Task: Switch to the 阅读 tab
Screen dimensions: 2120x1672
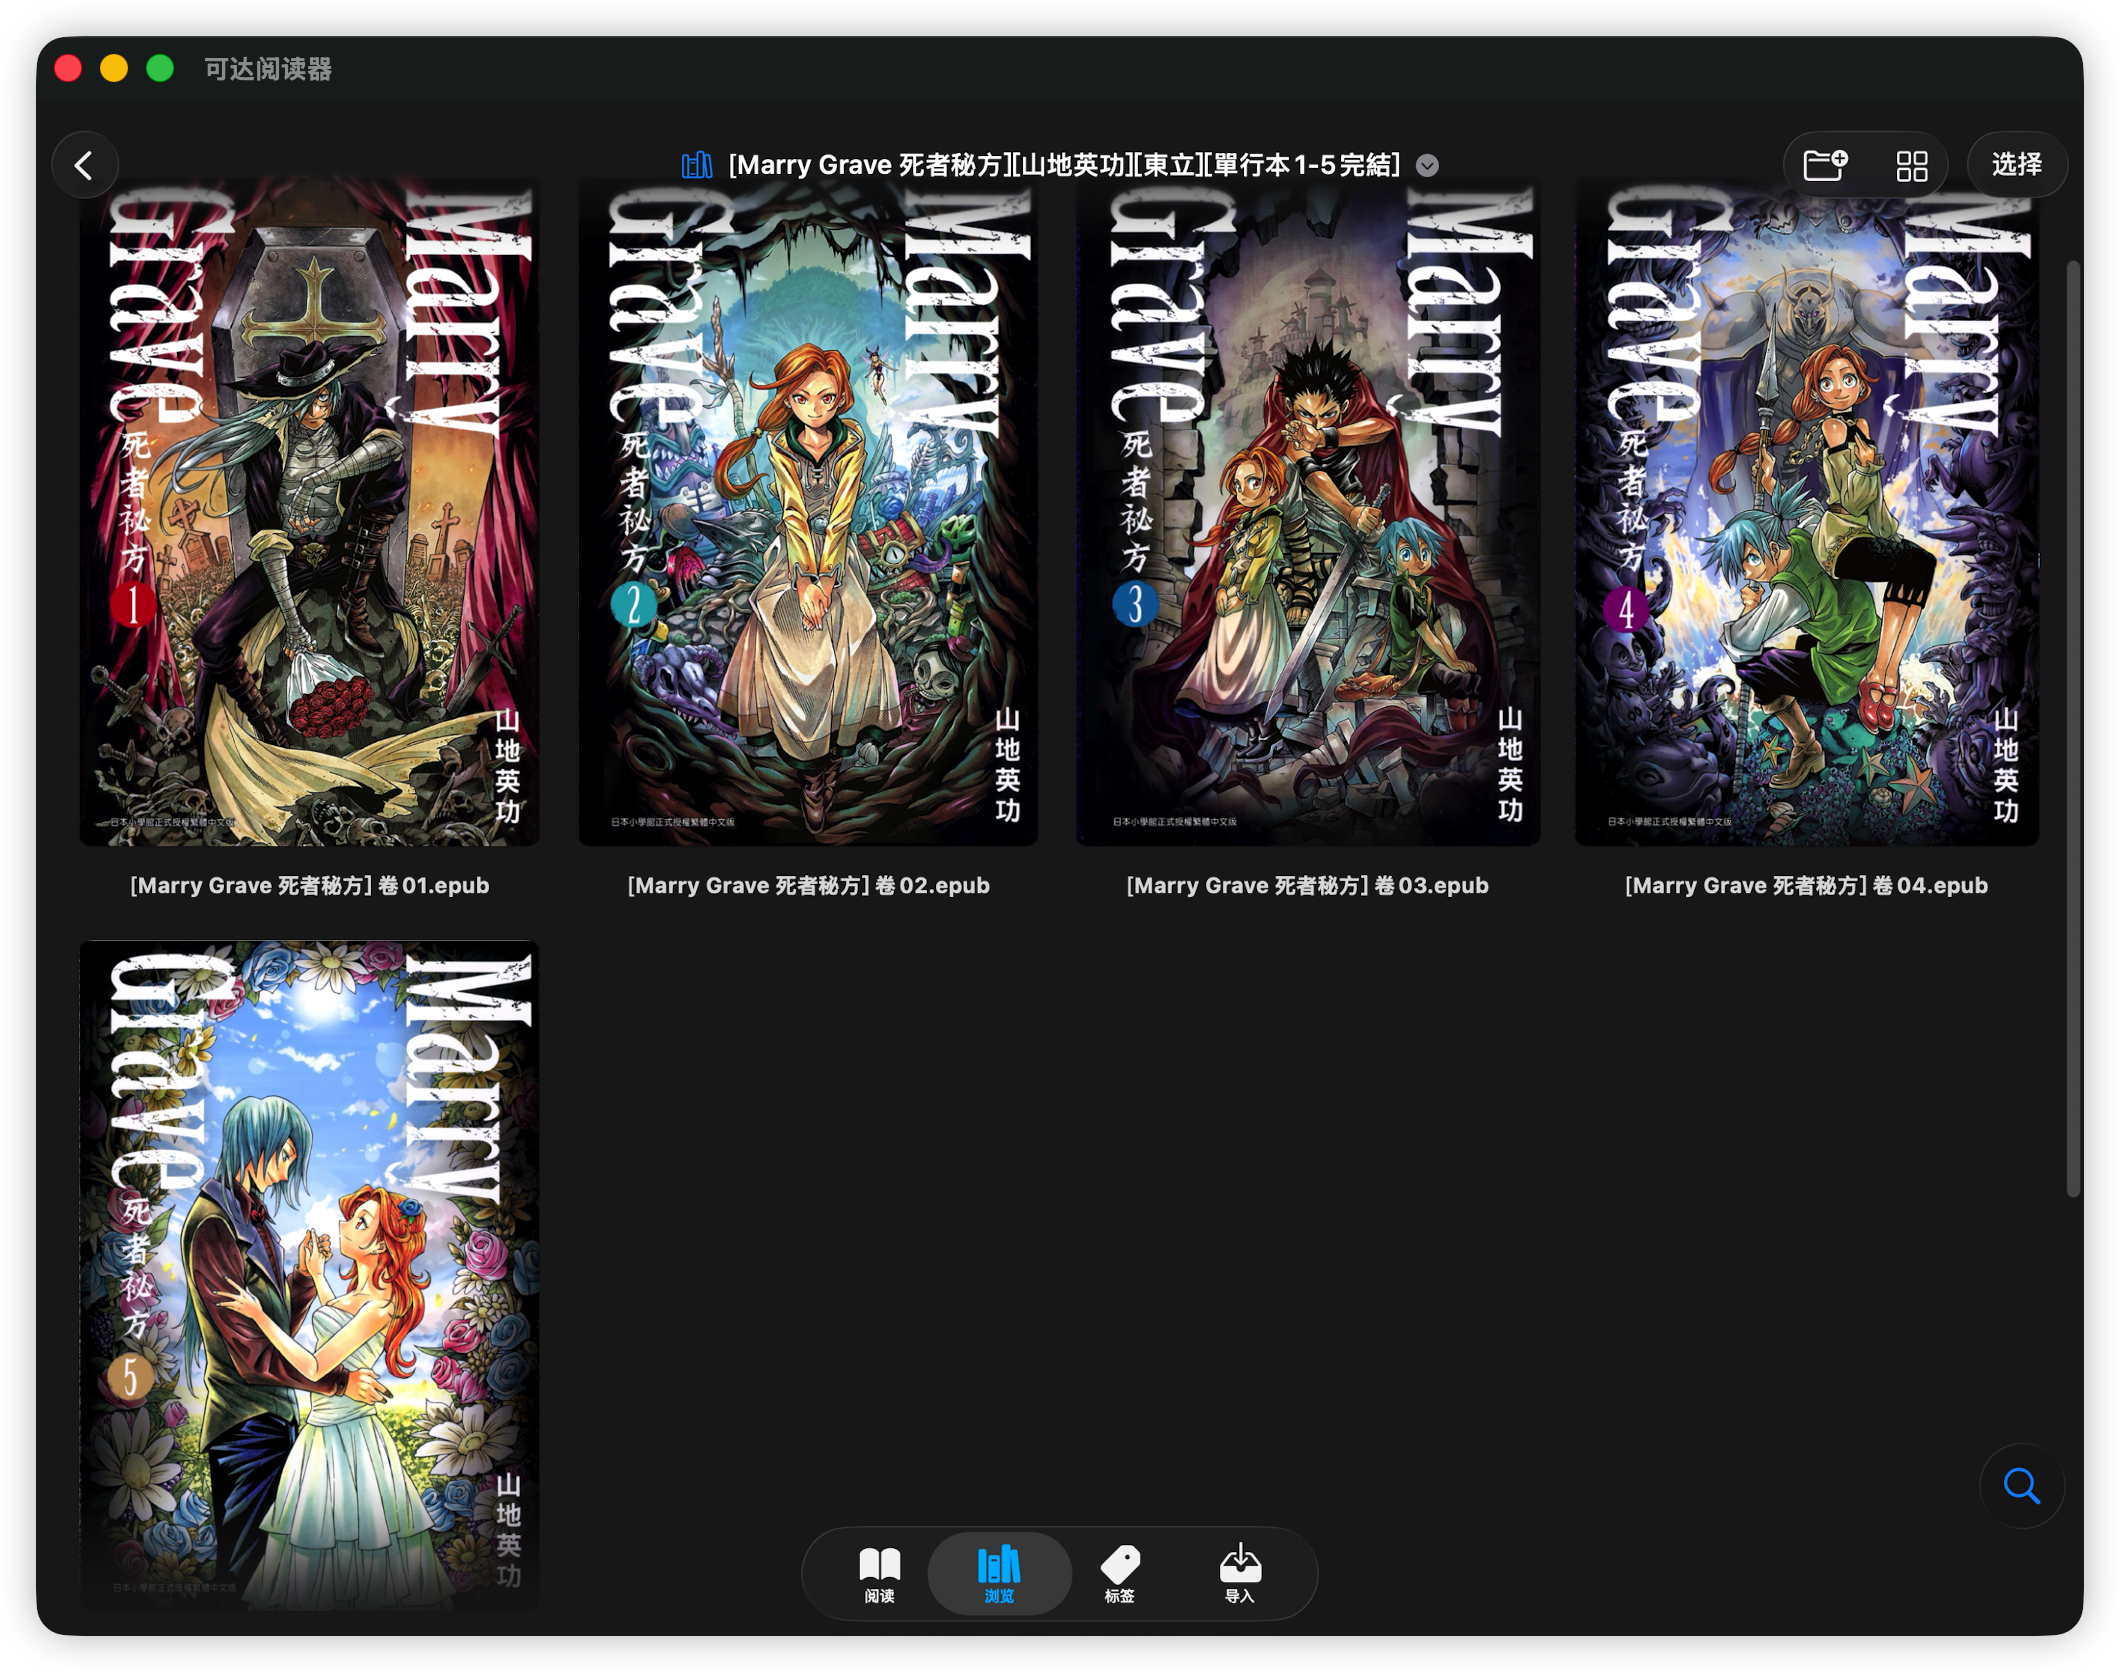Action: tap(879, 1573)
